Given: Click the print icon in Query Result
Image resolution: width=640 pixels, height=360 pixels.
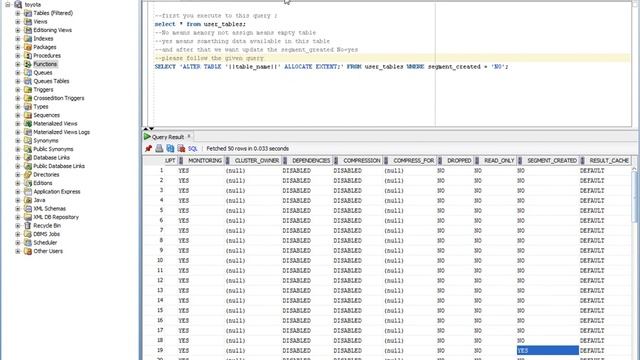Looking at the screenshot, I should (159, 149).
